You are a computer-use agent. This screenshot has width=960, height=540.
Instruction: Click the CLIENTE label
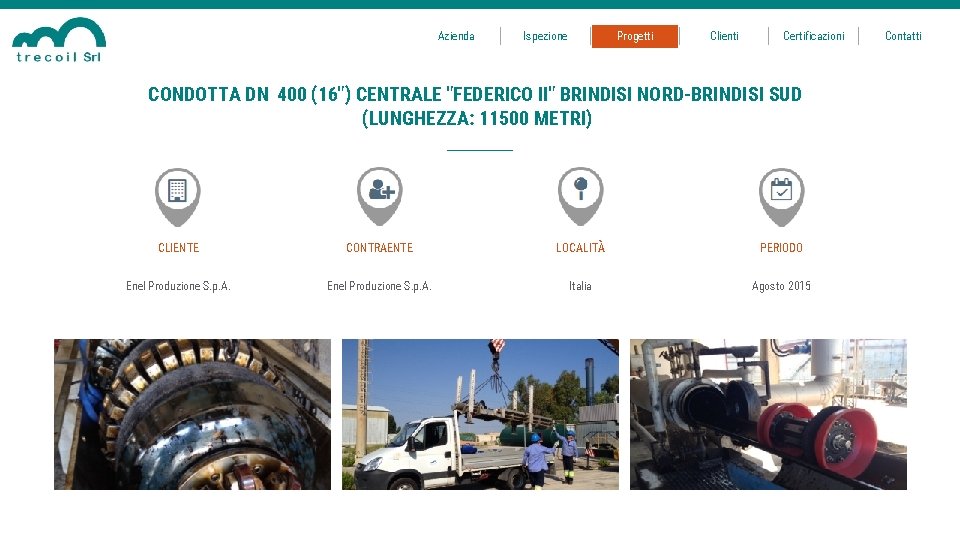(179, 248)
